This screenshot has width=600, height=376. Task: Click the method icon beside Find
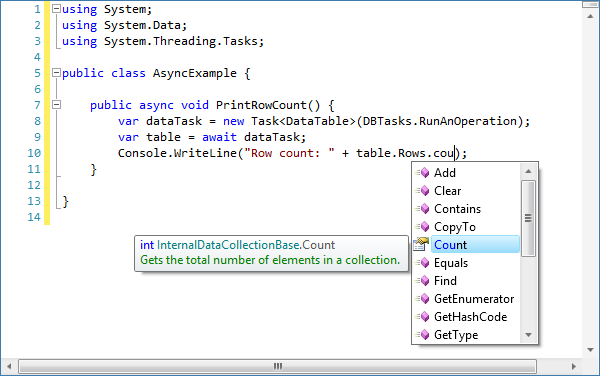[x=422, y=281]
